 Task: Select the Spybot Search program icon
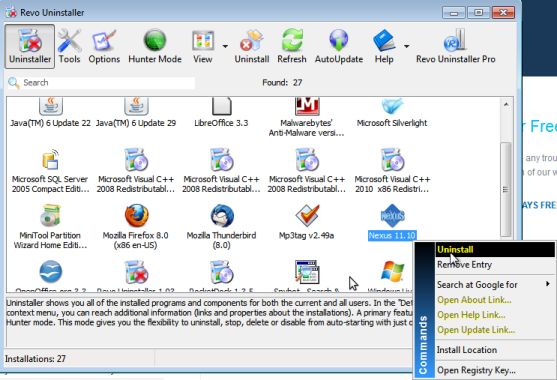[x=307, y=272]
